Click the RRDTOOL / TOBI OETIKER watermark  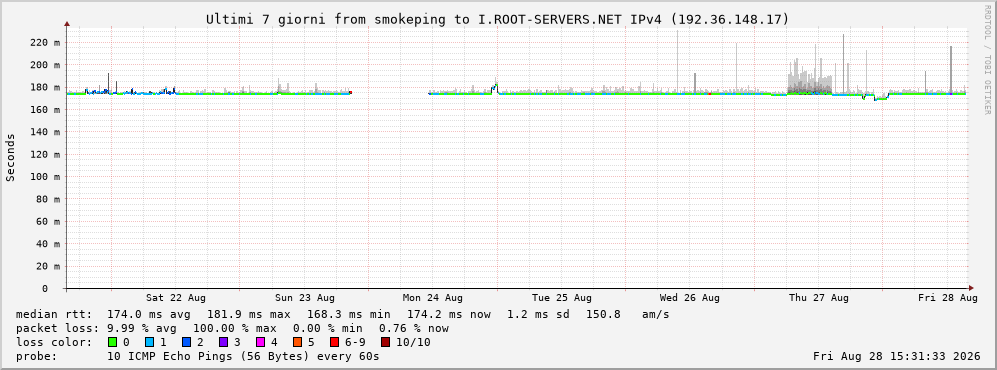(x=987, y=60)
